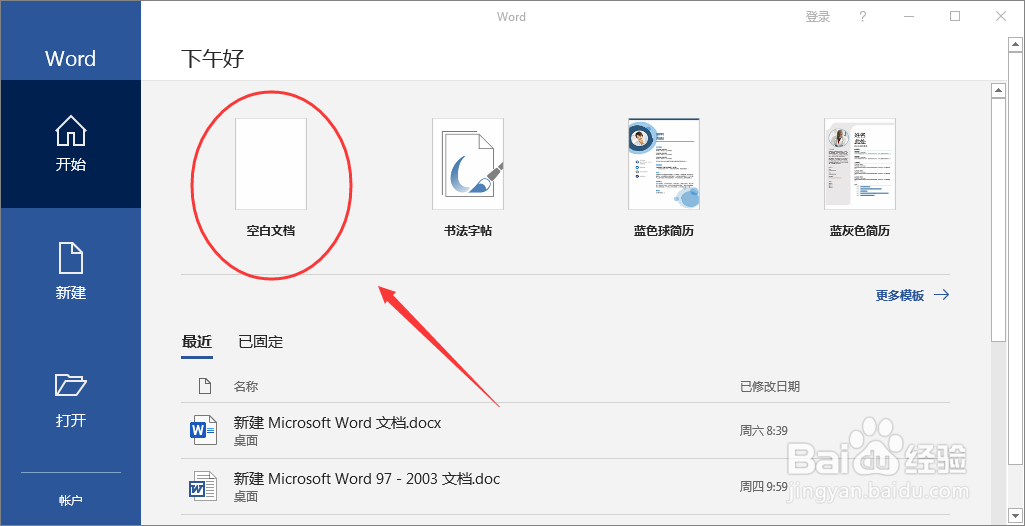Viewport: 1025px width, 526px height.
Task: Click the 周四 9:59 modified date entry
Action: point(763,487)
